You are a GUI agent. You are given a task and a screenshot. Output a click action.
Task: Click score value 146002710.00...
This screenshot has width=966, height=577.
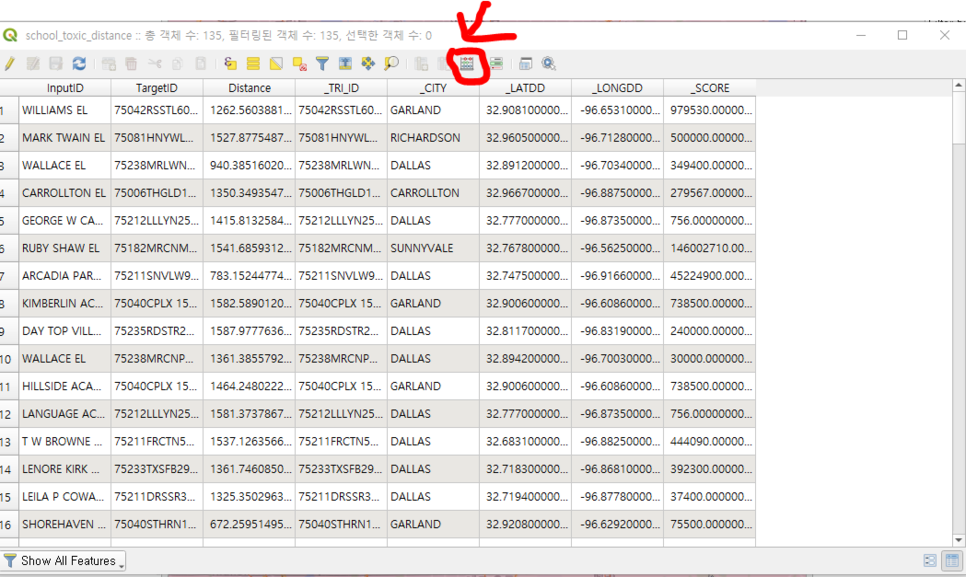pos(710,248)
